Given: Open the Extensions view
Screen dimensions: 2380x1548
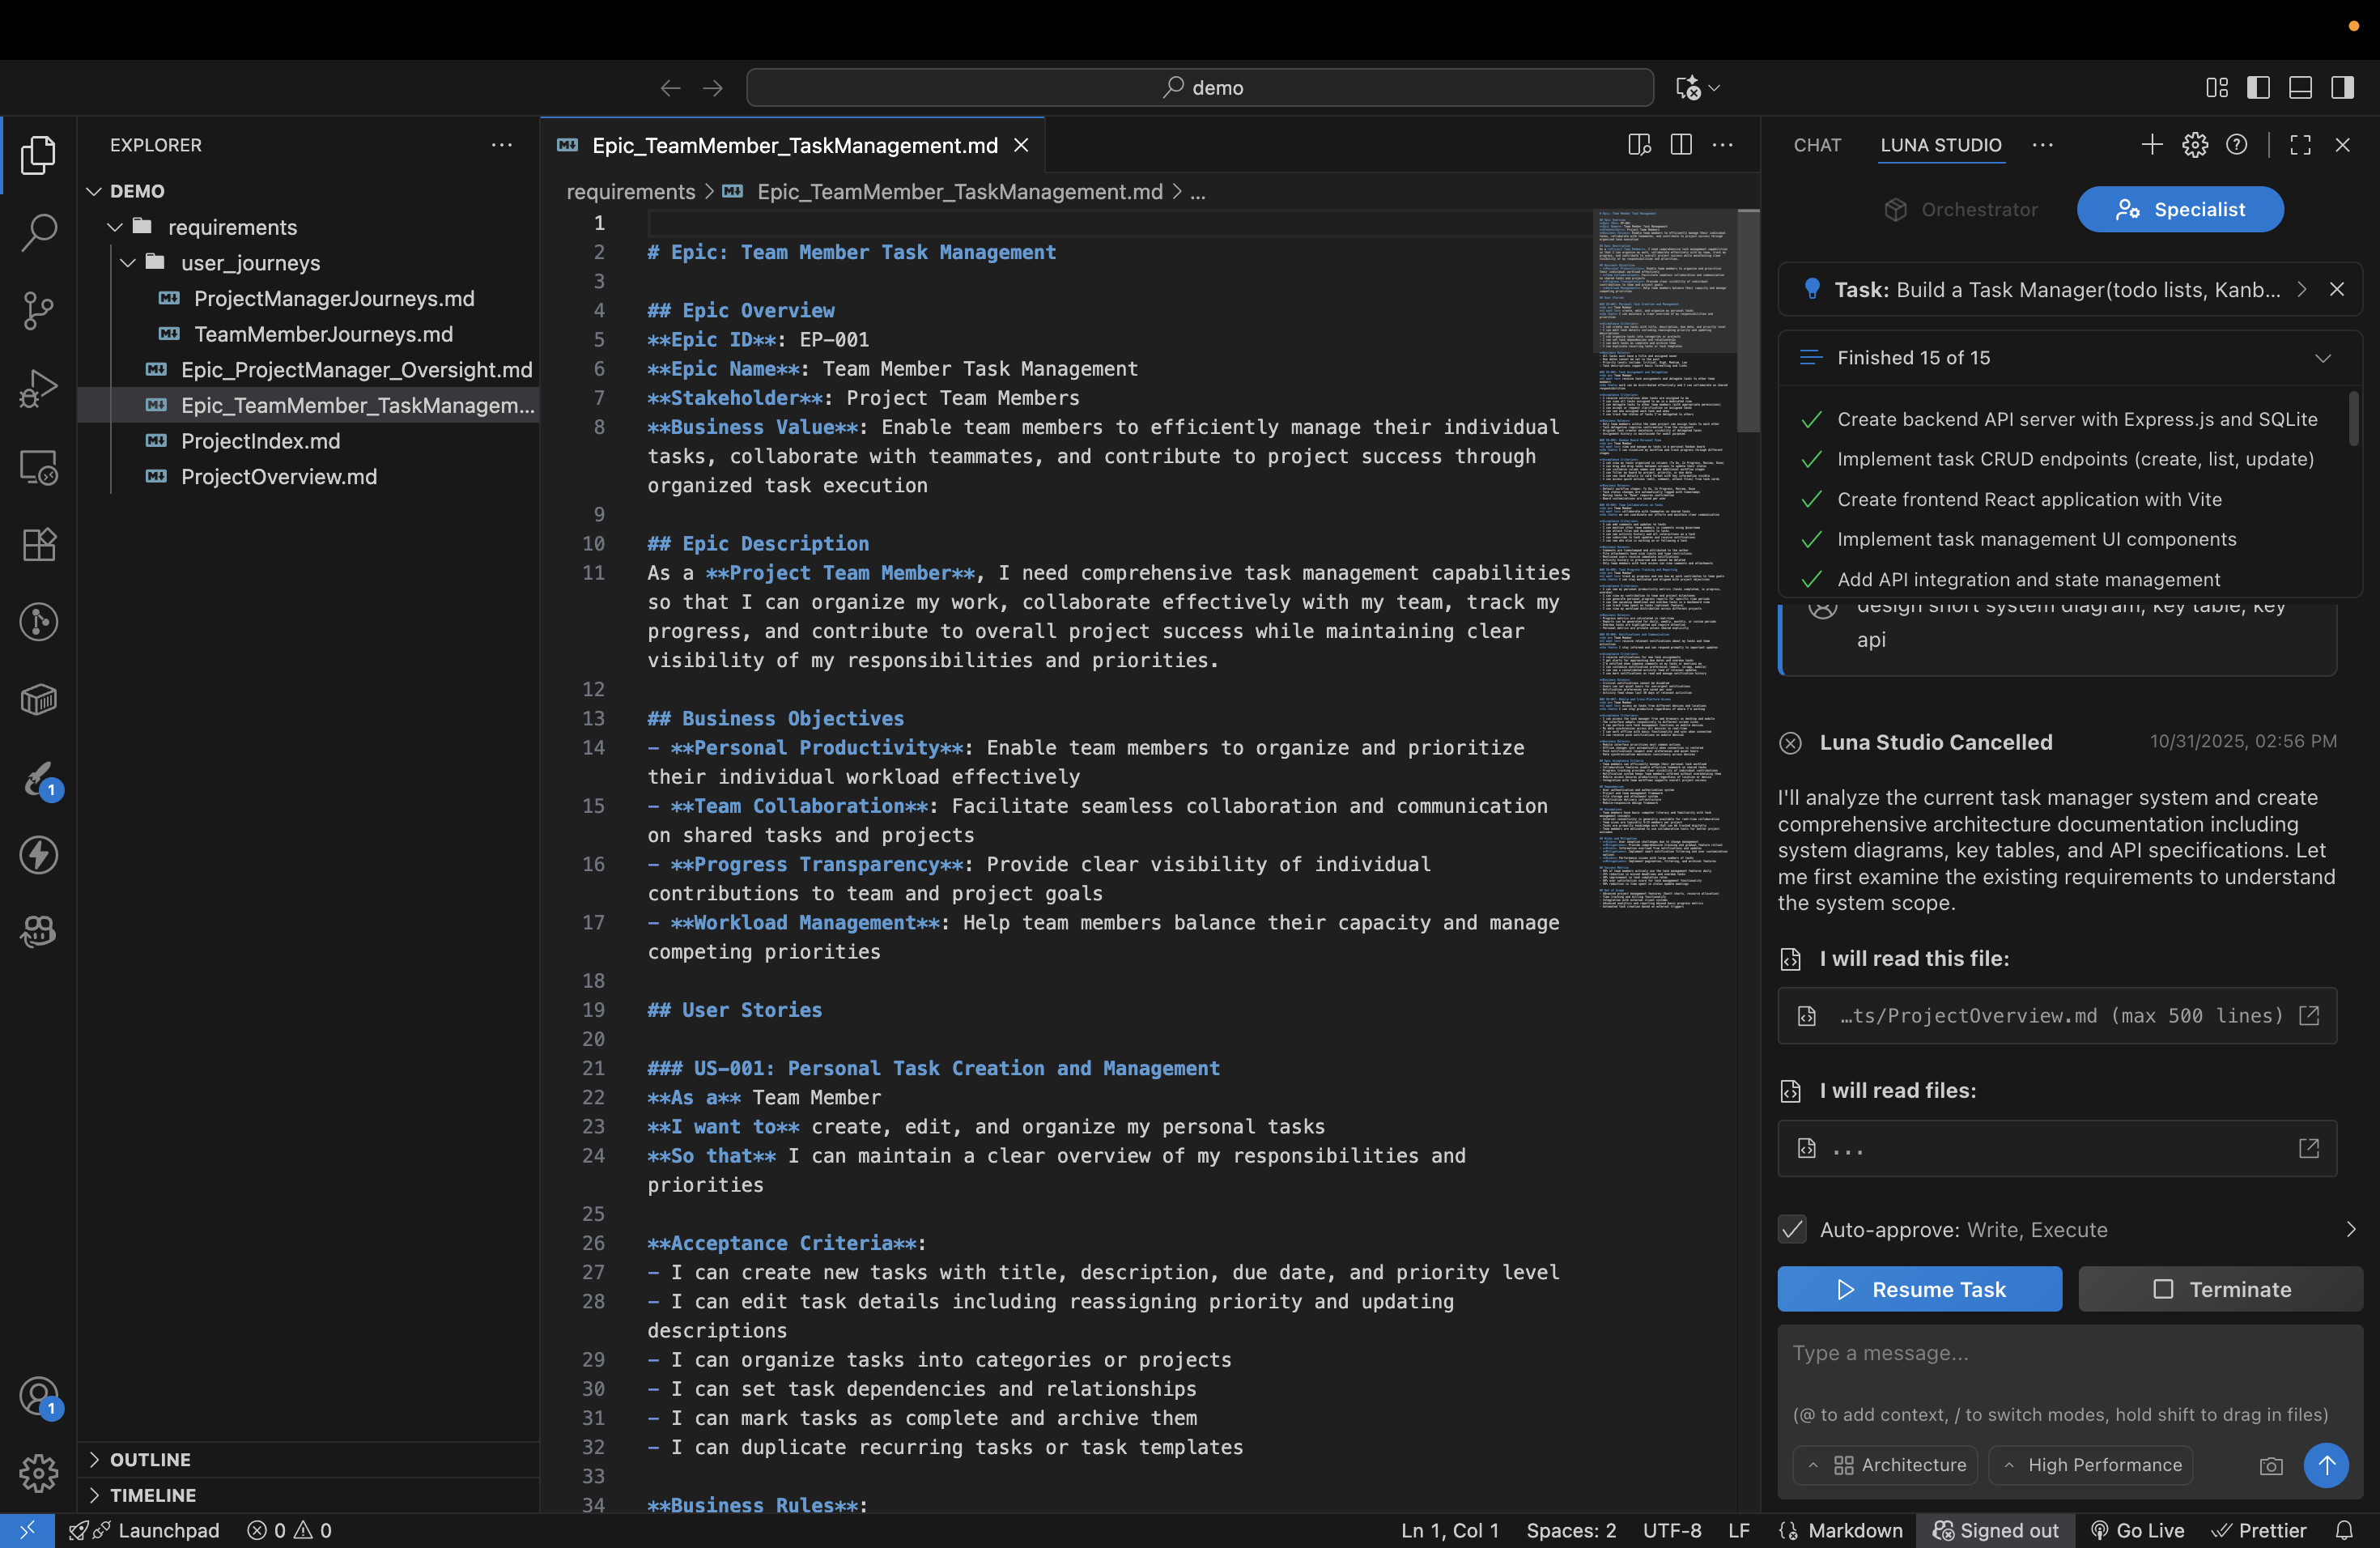Looking at the screenshot, I should [x=38, y=544].
